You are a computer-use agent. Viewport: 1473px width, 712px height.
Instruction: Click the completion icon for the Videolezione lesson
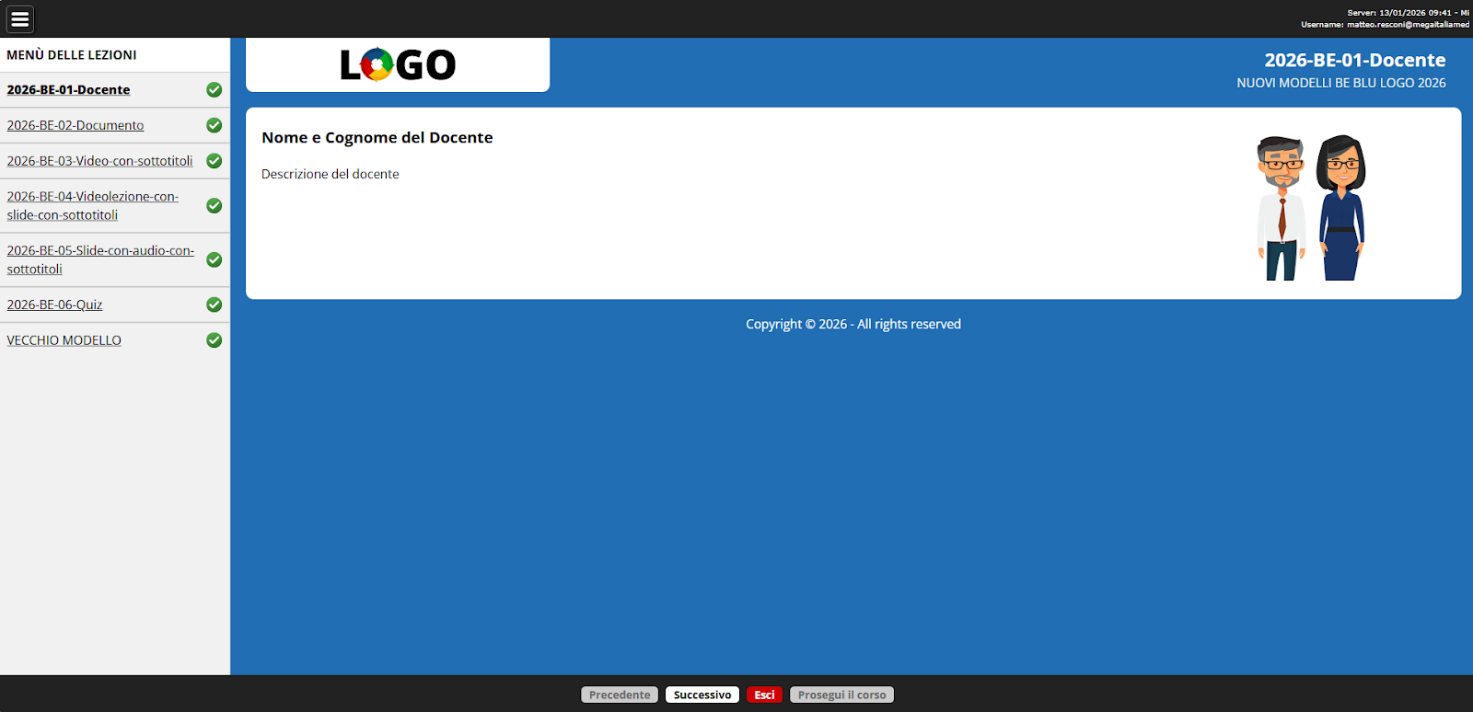[214, 205]
